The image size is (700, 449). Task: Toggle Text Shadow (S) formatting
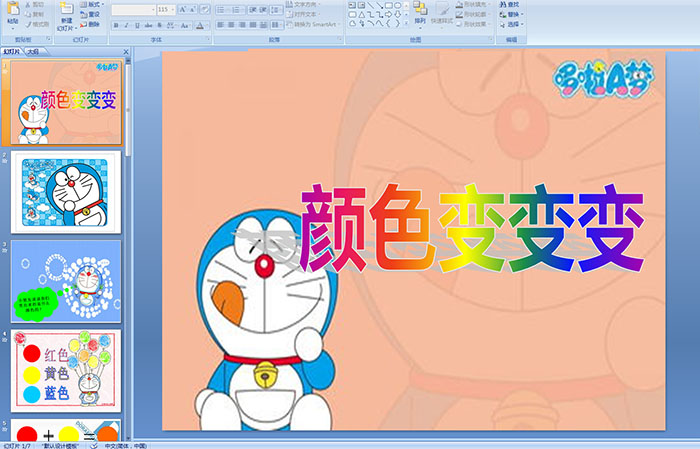point(160,25)
